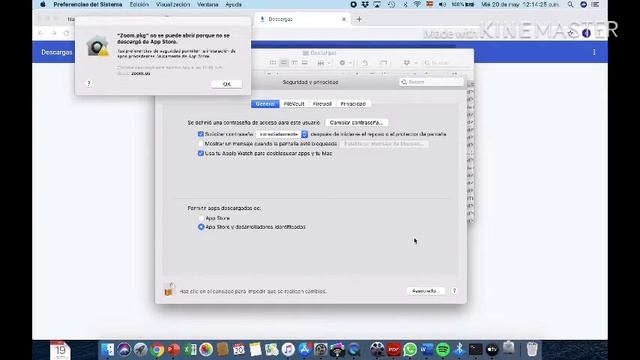Viewport: 640px width, 360px height.
Task: Click the Cambiar contraseña button
Action: pos(356,122)
